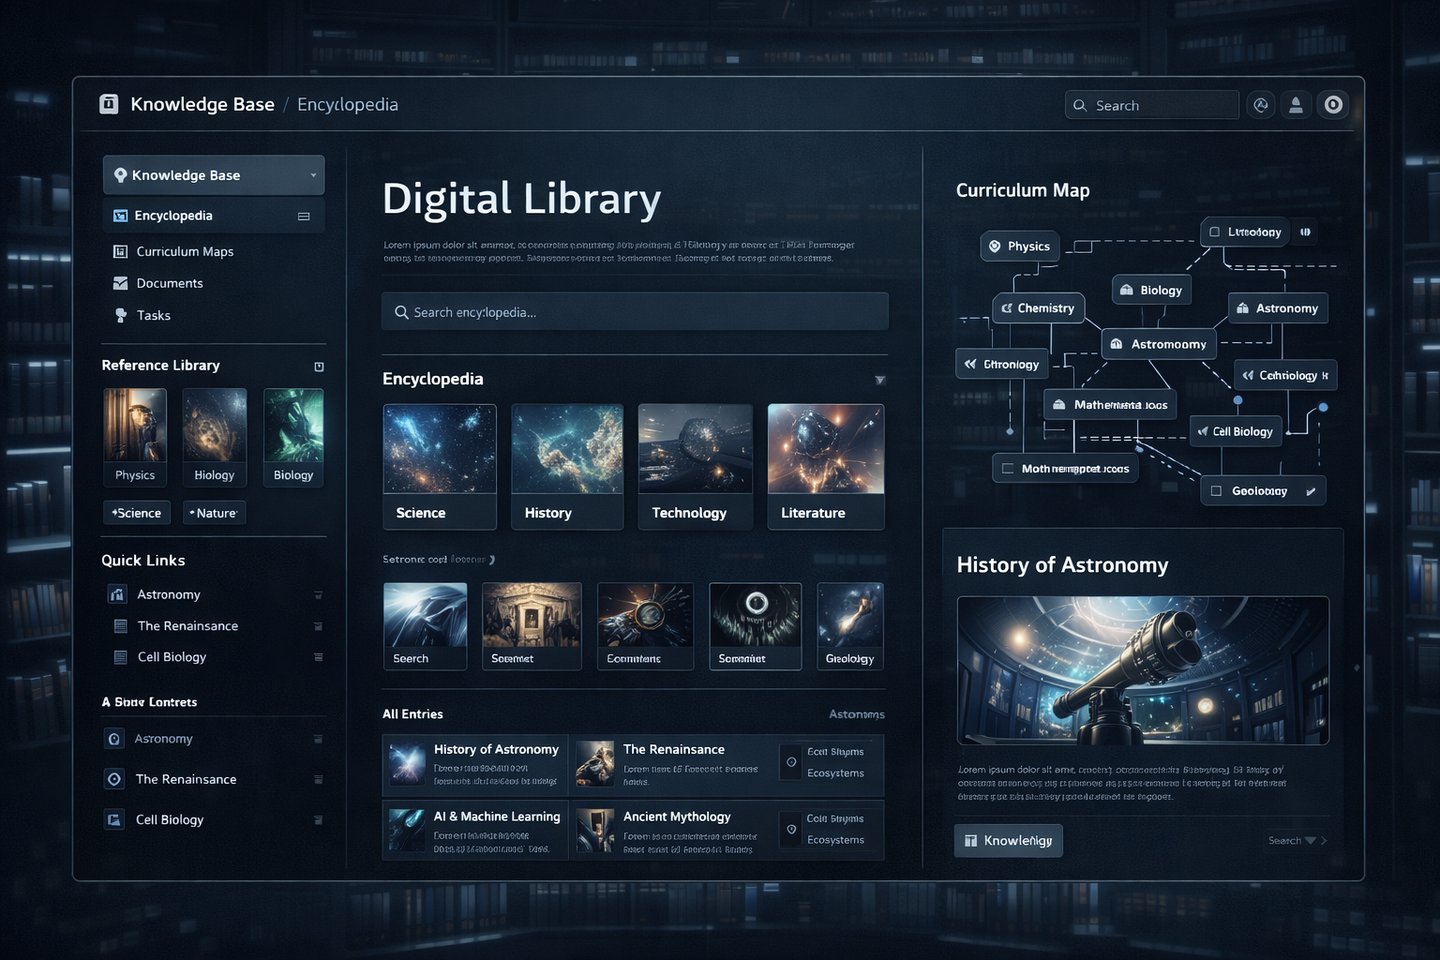This screenshot has width=1440, height=960.
Task: Click the Curriculum Maps sidebar icon
Action: click(x=120, y=252)
